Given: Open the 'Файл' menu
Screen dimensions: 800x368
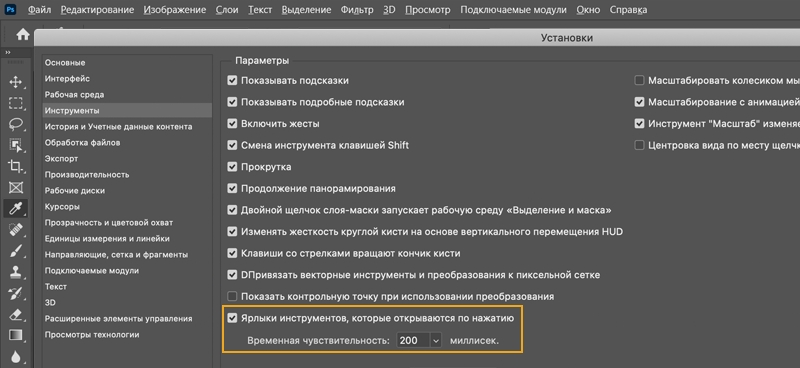Looking at the screenshot, I should (39, 10).
